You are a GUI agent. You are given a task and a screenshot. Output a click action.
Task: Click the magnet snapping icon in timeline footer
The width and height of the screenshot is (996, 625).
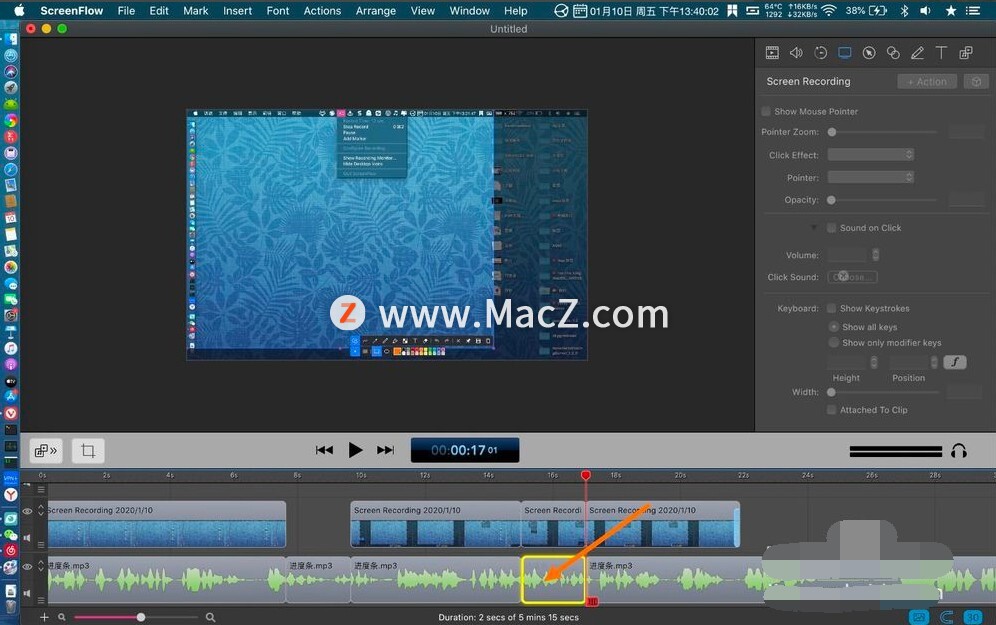pos(946,617)
